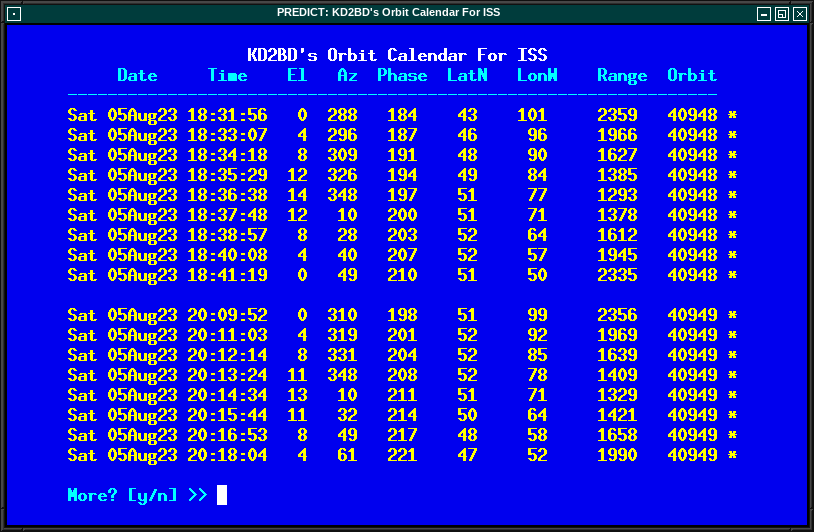Click range value 1969
The image size is (814, 532).
click(x=617, y=335)
